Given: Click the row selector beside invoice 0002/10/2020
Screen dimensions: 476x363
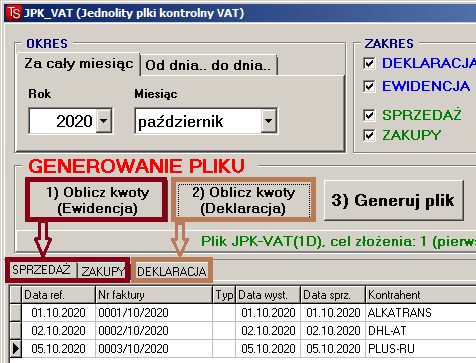Looking at the screenshot, I should tap(15, 331).
